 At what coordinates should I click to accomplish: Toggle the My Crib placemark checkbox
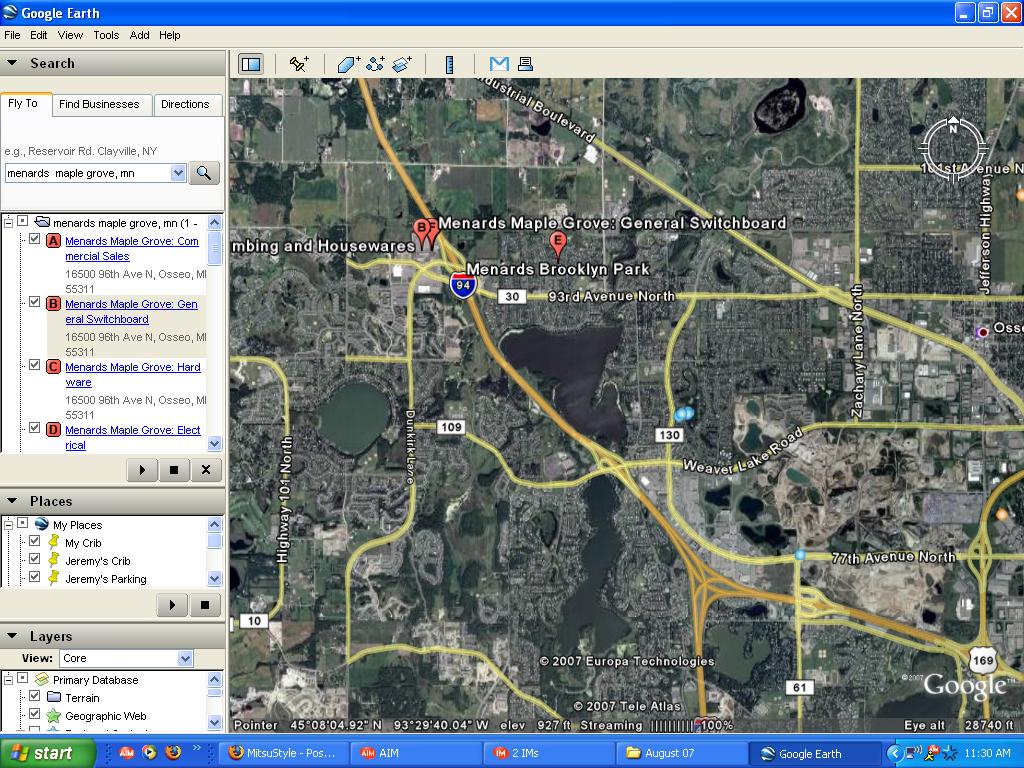tap(35, 542)
